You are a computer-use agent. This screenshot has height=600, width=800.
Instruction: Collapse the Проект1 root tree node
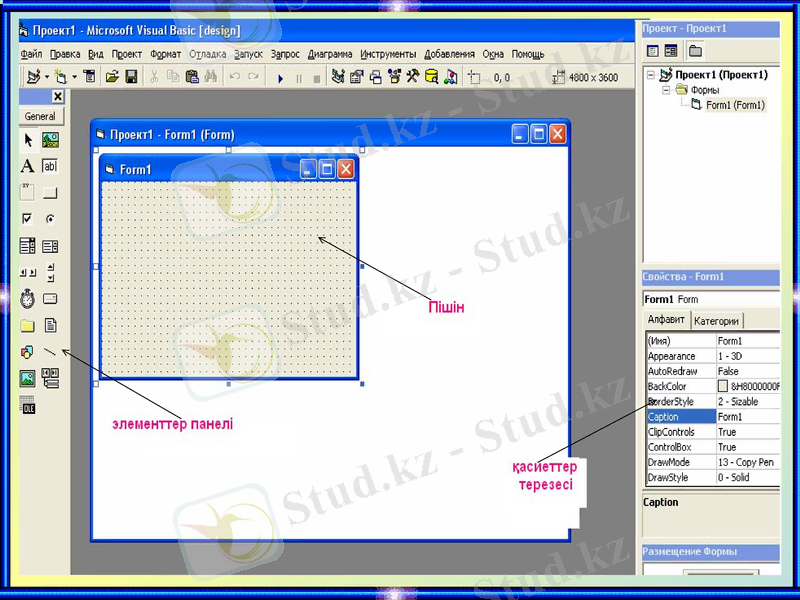(652, 75)
